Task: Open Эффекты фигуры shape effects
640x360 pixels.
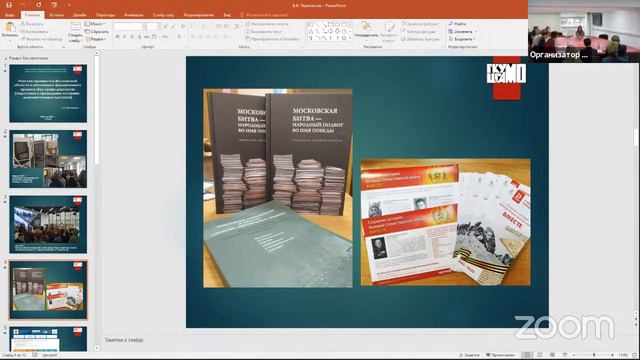Action: pyautogui.click(x=421, y=39)
